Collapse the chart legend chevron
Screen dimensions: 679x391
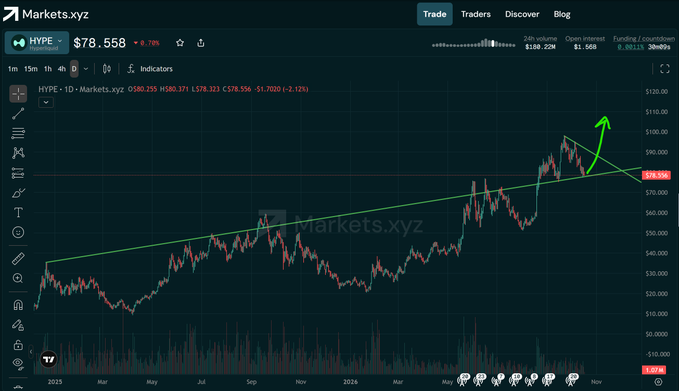click(46, 102)
